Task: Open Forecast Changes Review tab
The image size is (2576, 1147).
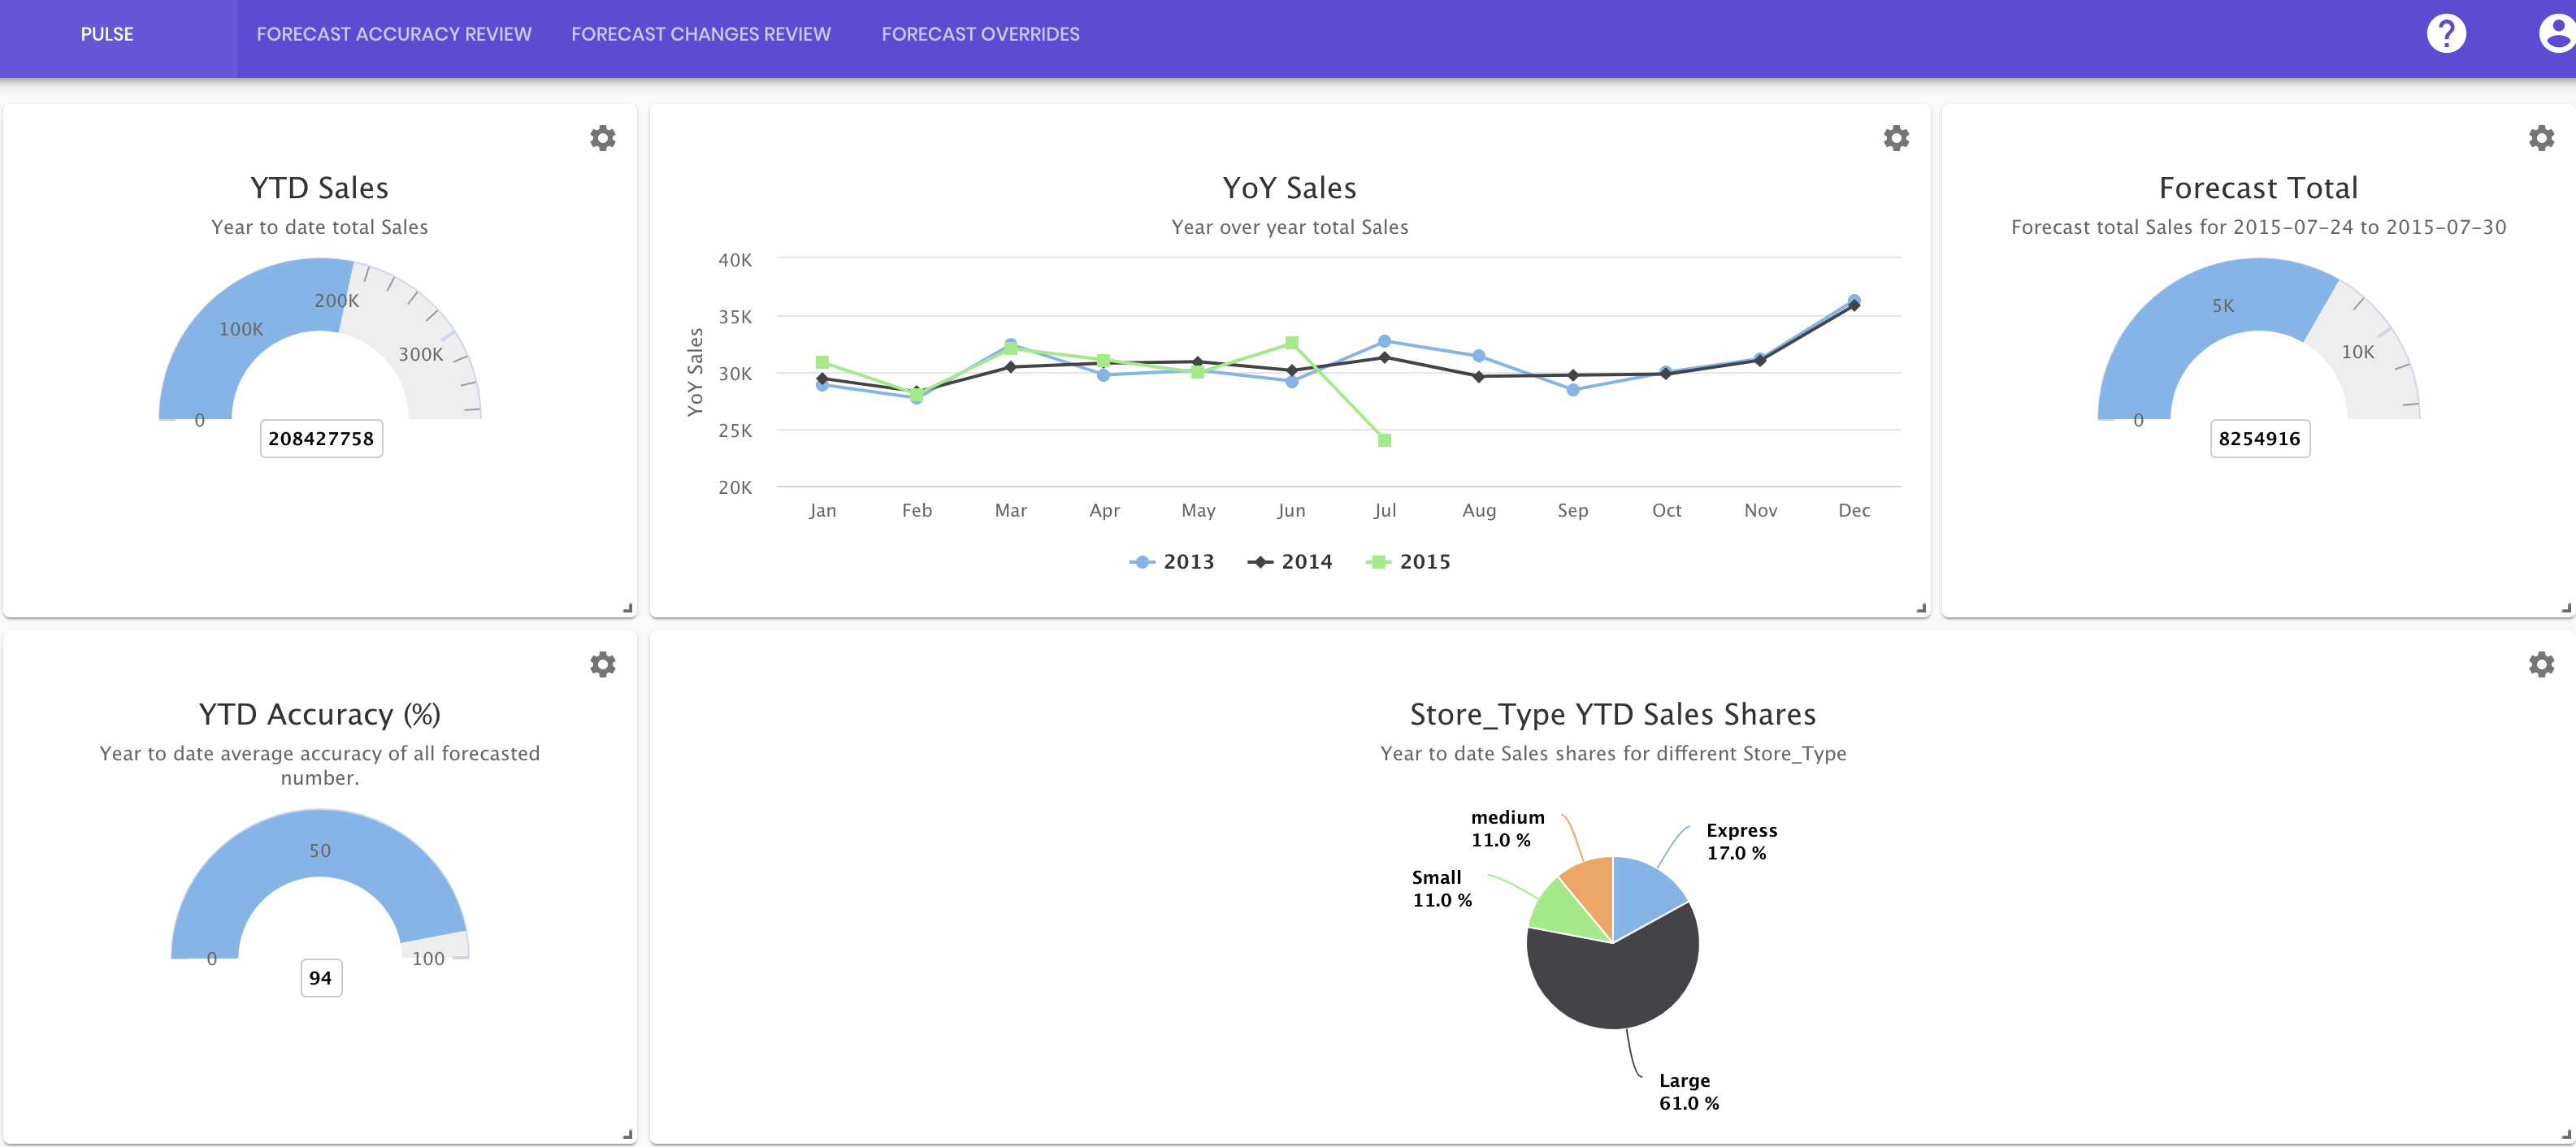Action: [701, 34]
